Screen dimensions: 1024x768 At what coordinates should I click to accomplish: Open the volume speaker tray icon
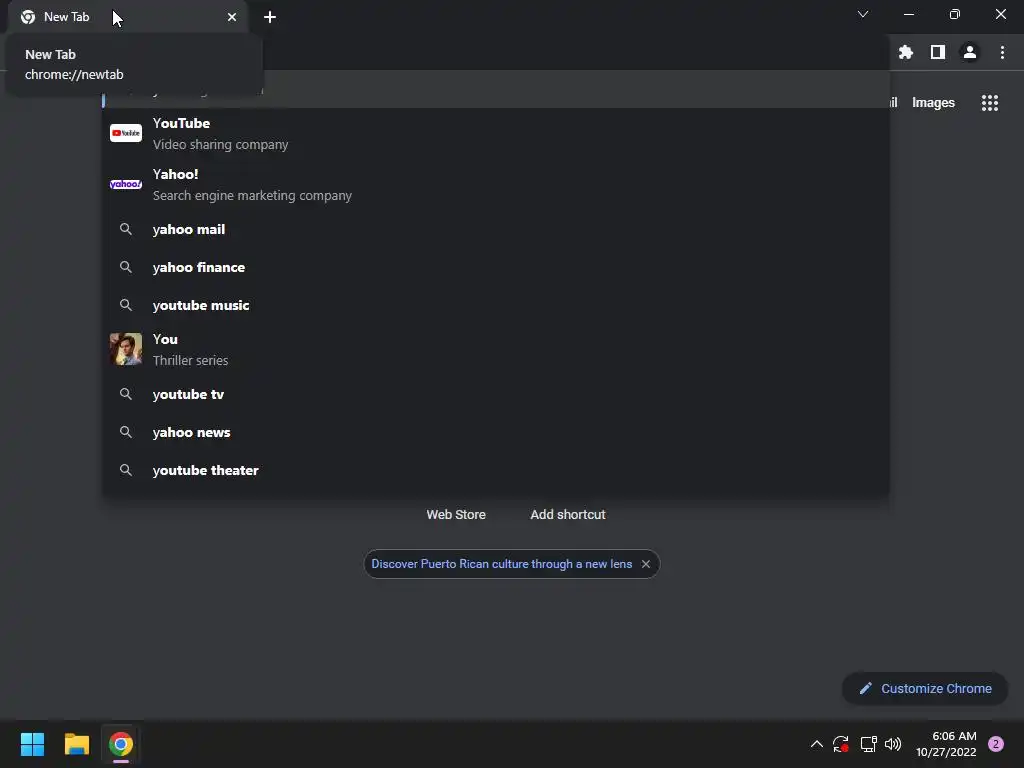tap(893, 744)
